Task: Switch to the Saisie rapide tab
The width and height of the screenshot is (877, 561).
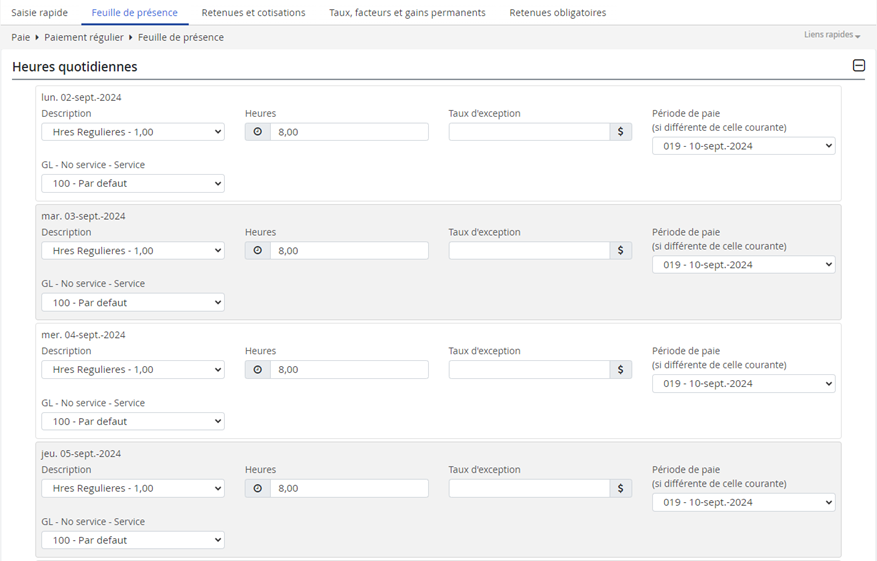Action: (40, 13)
